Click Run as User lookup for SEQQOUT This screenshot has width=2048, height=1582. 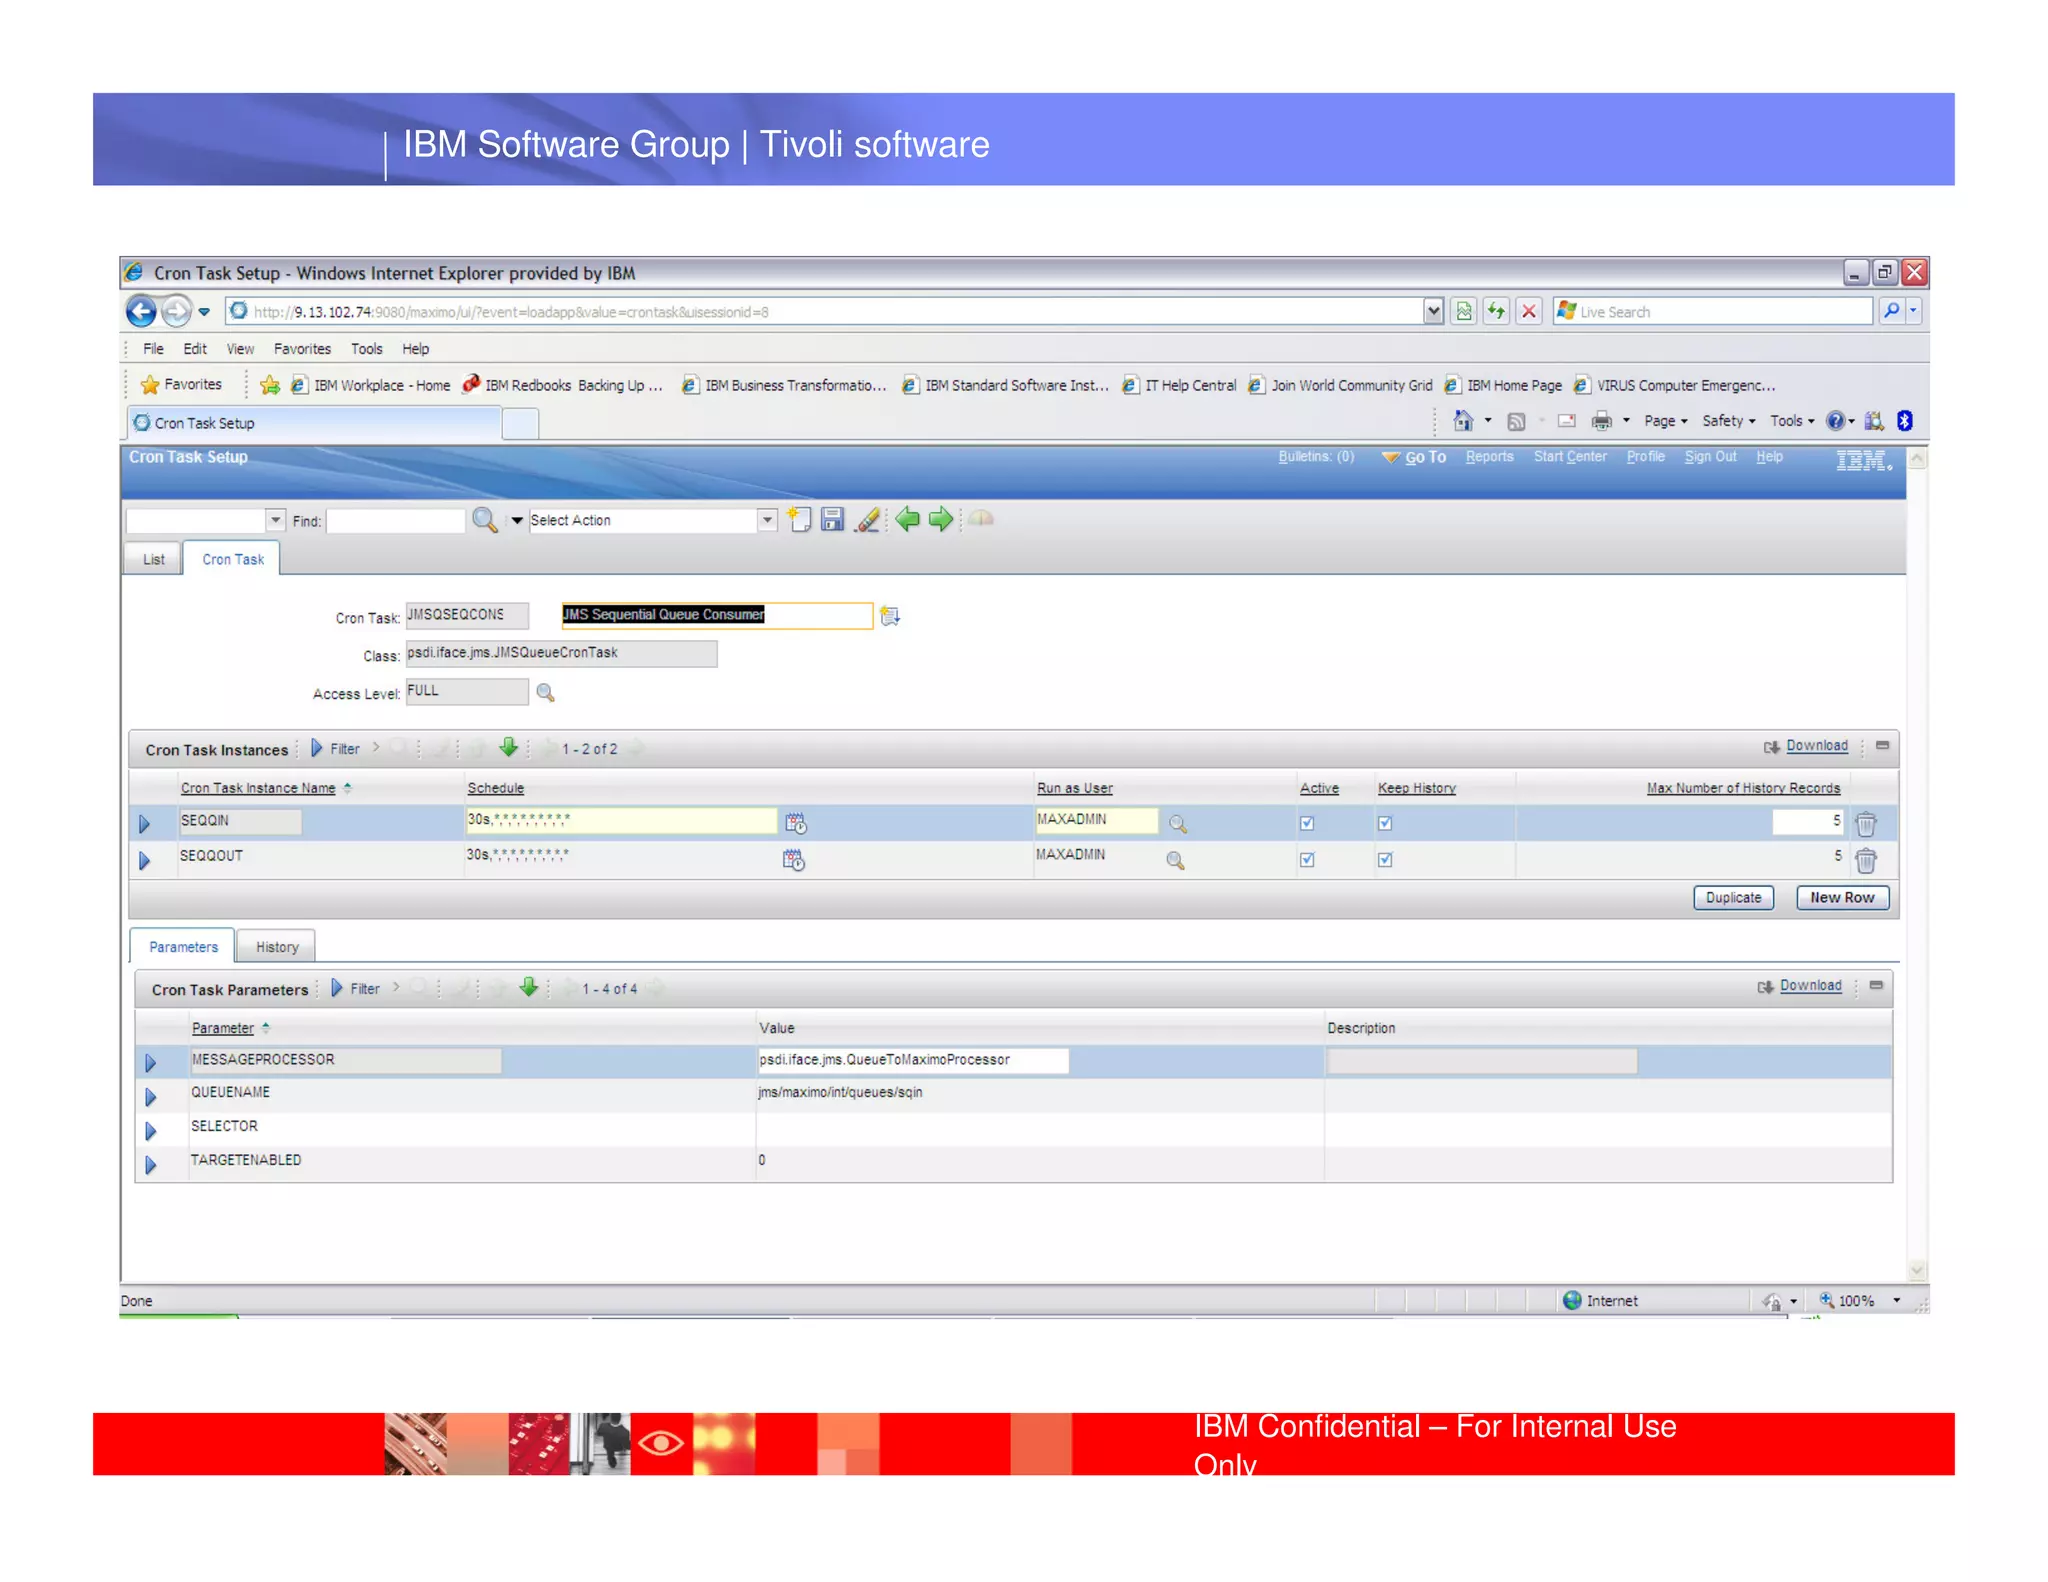1175,860
